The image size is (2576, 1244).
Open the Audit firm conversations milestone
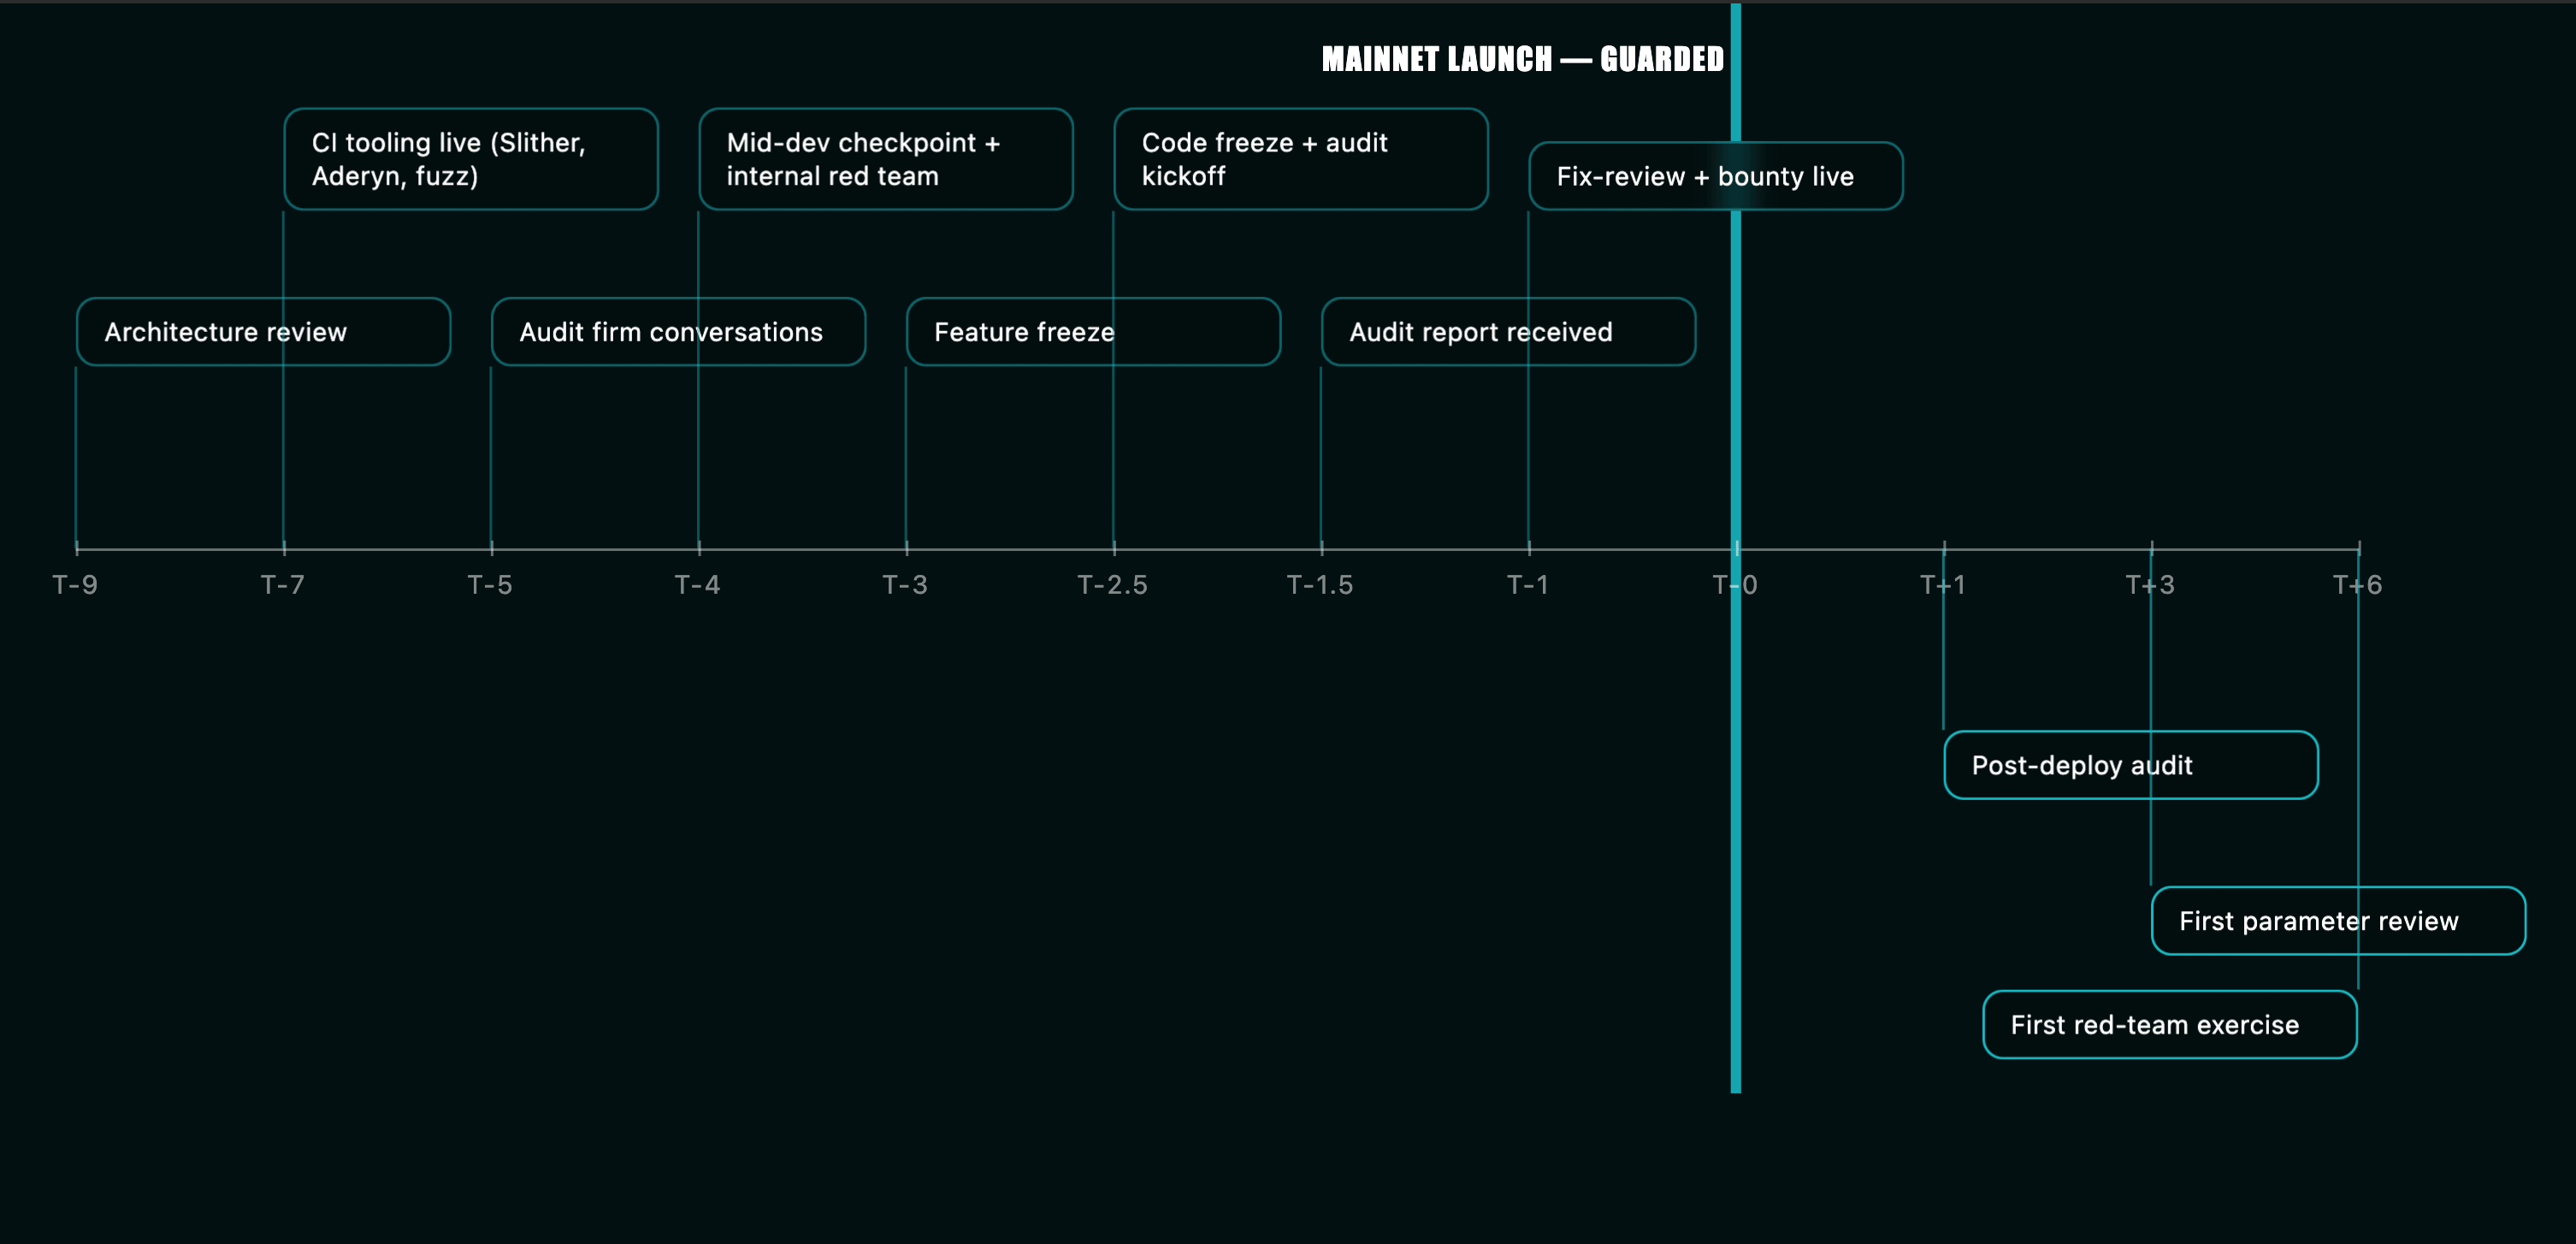tap(678, 332)
